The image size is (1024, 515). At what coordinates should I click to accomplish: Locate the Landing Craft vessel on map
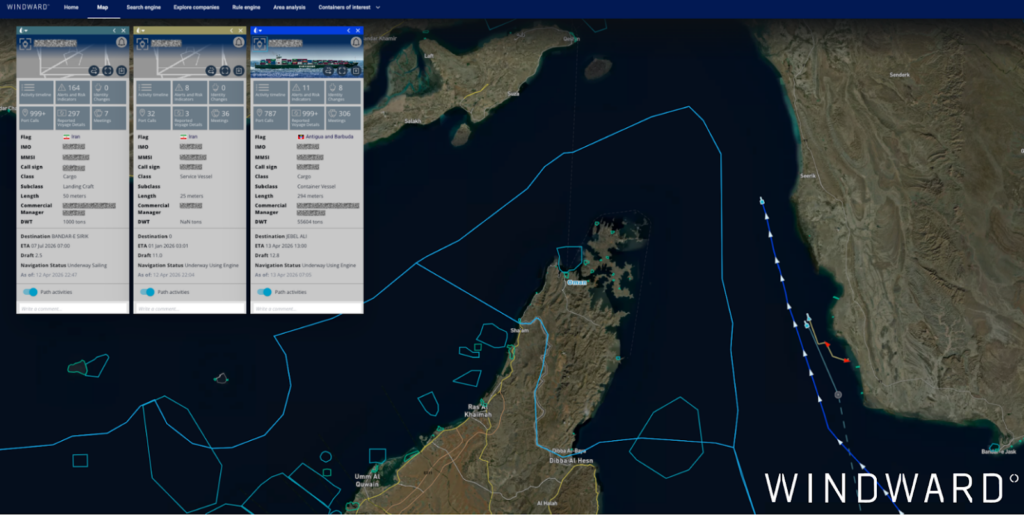pyautogui.click(x=25, y=43)
